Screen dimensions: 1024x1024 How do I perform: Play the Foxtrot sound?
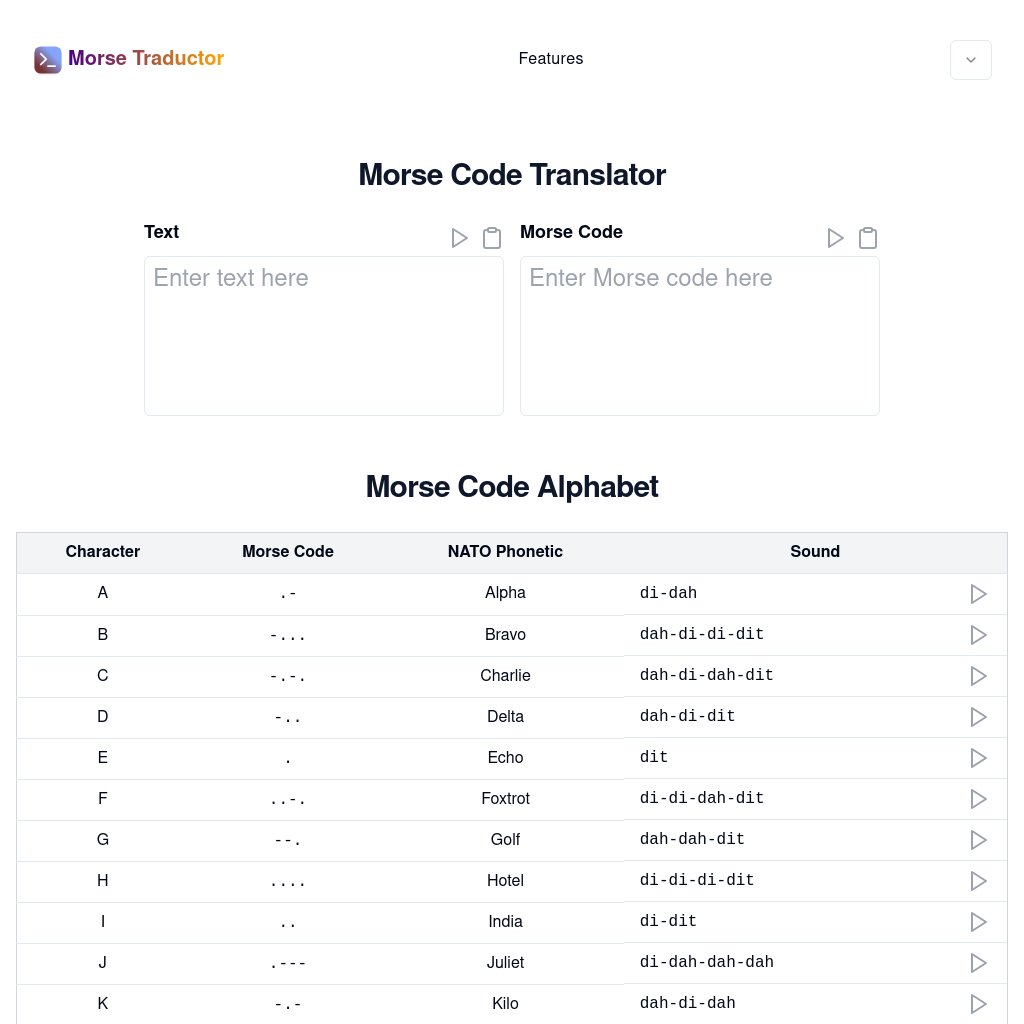pyautogui.click(x=978, y=799)
